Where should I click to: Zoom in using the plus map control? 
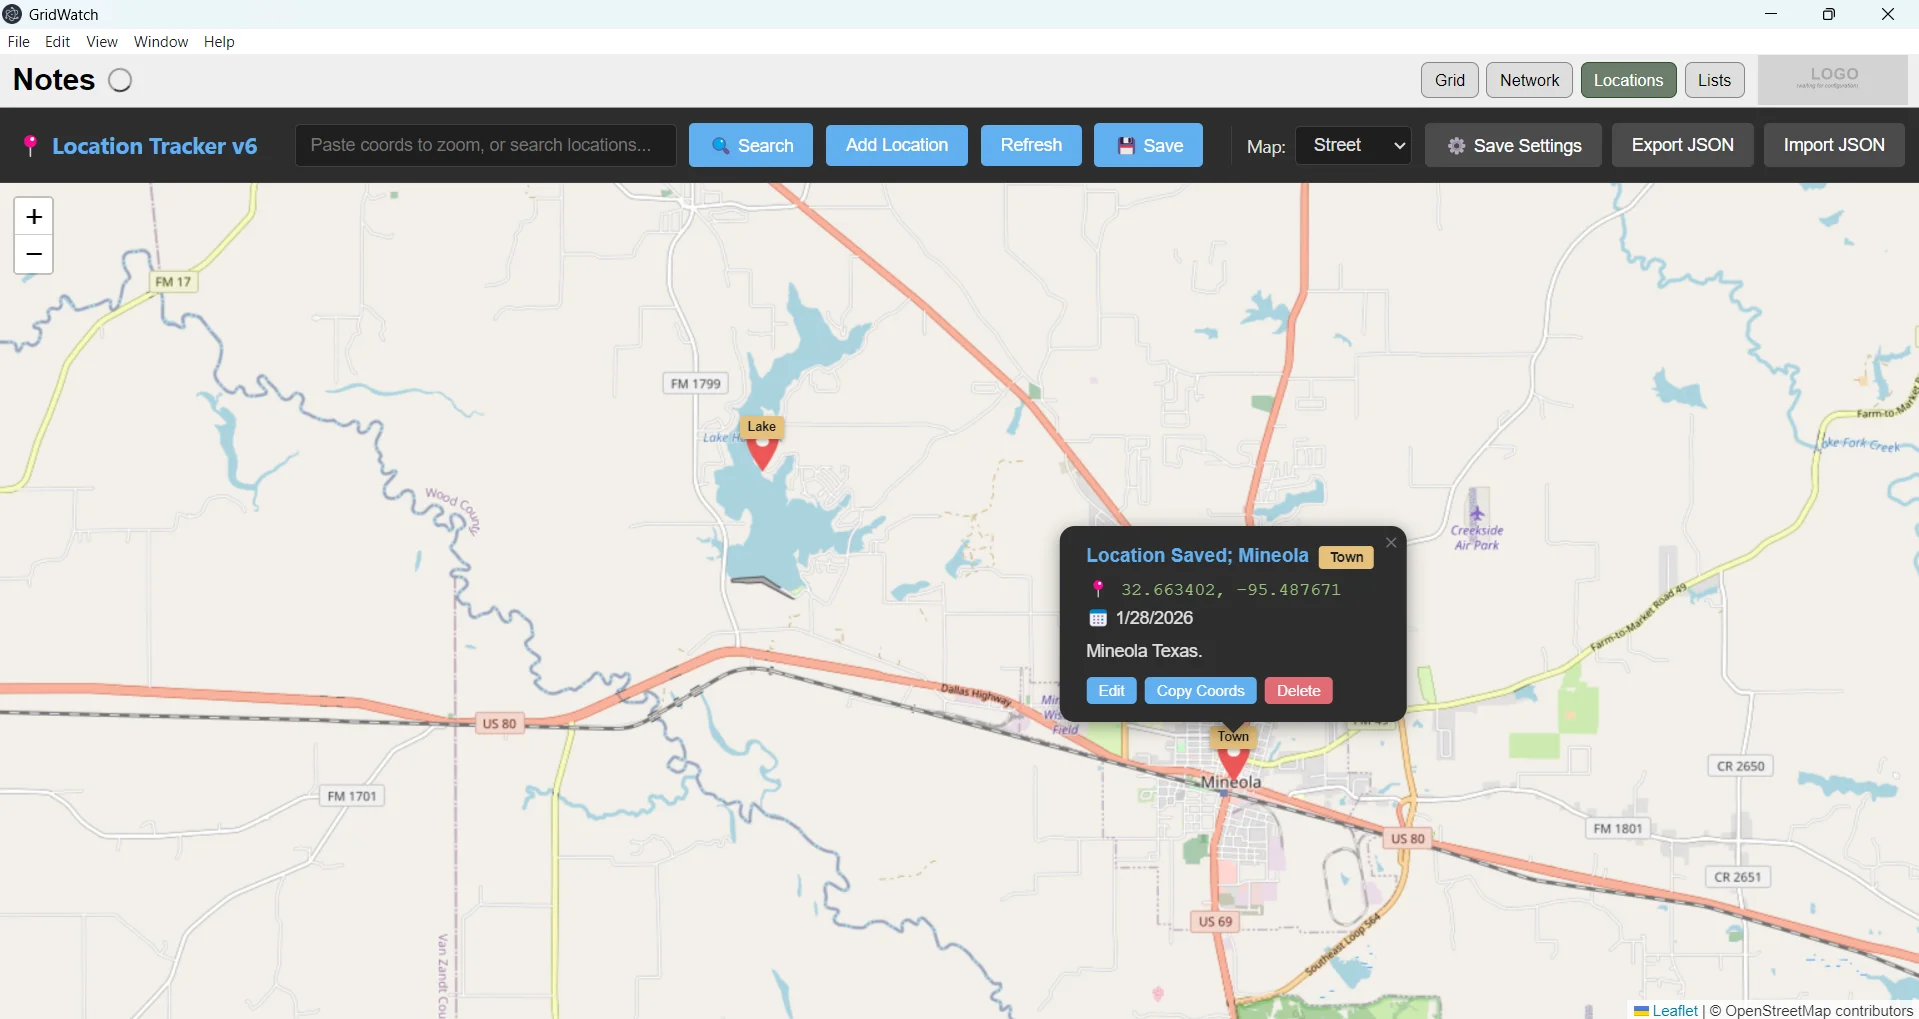click(x=33, y=217)
